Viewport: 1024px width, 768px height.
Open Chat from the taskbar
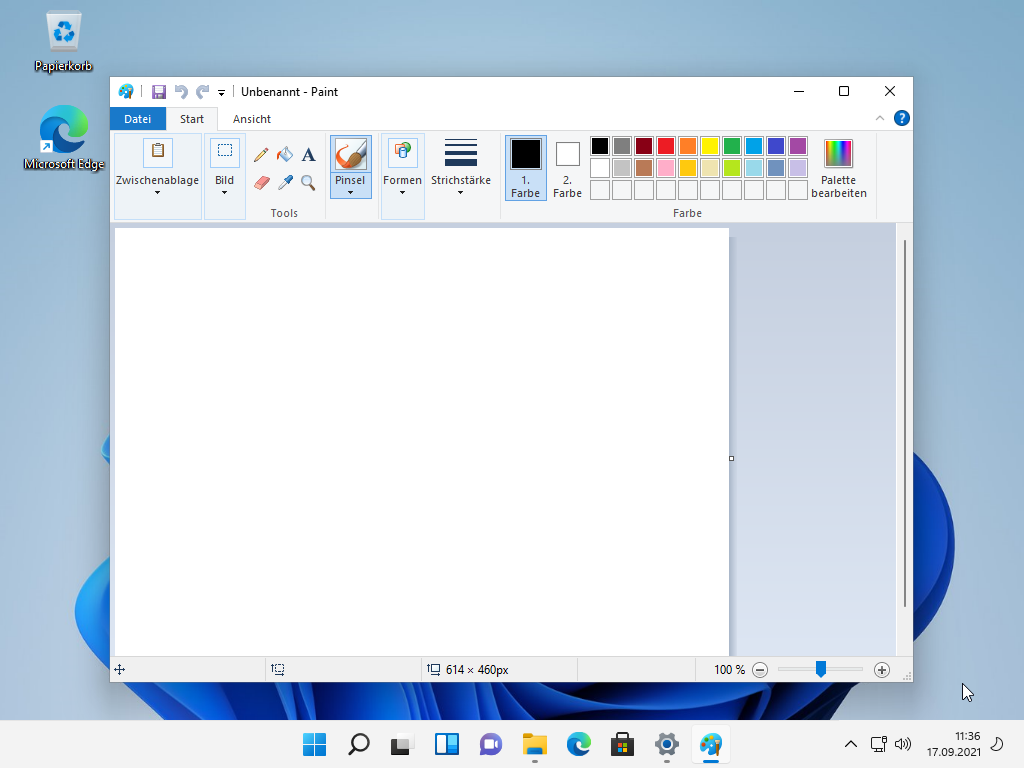click(490, 744)
